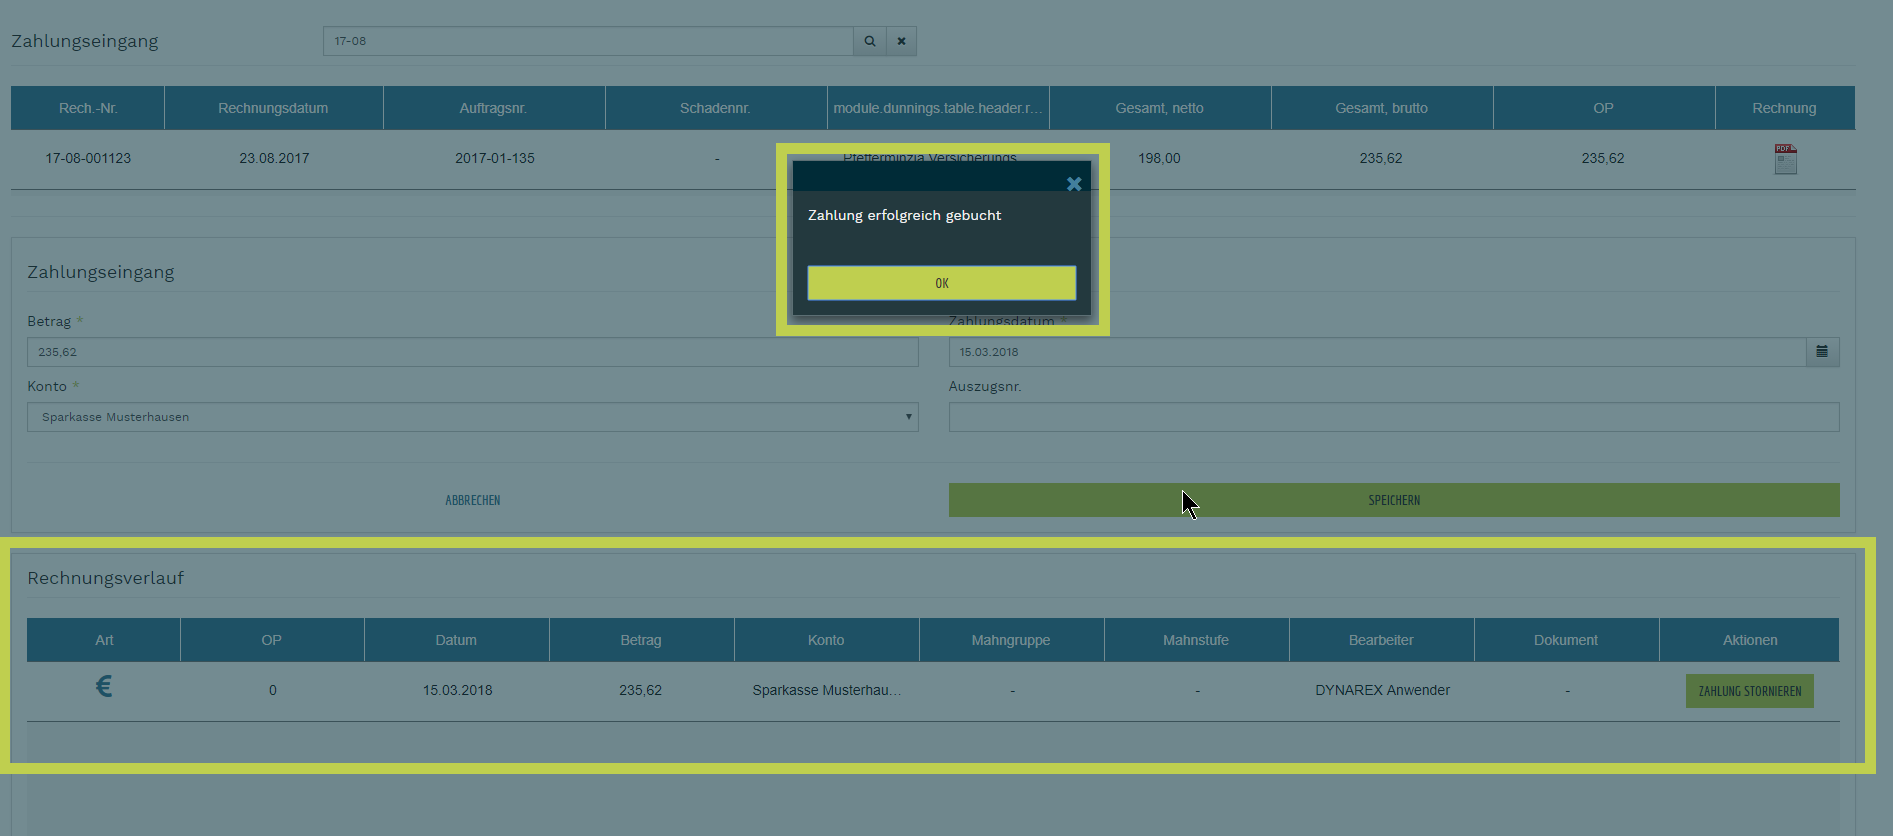1893x836 pixels.
Task: Open the Konto dropdown Sparkasse Musterhausen
Action: [472, 417]
